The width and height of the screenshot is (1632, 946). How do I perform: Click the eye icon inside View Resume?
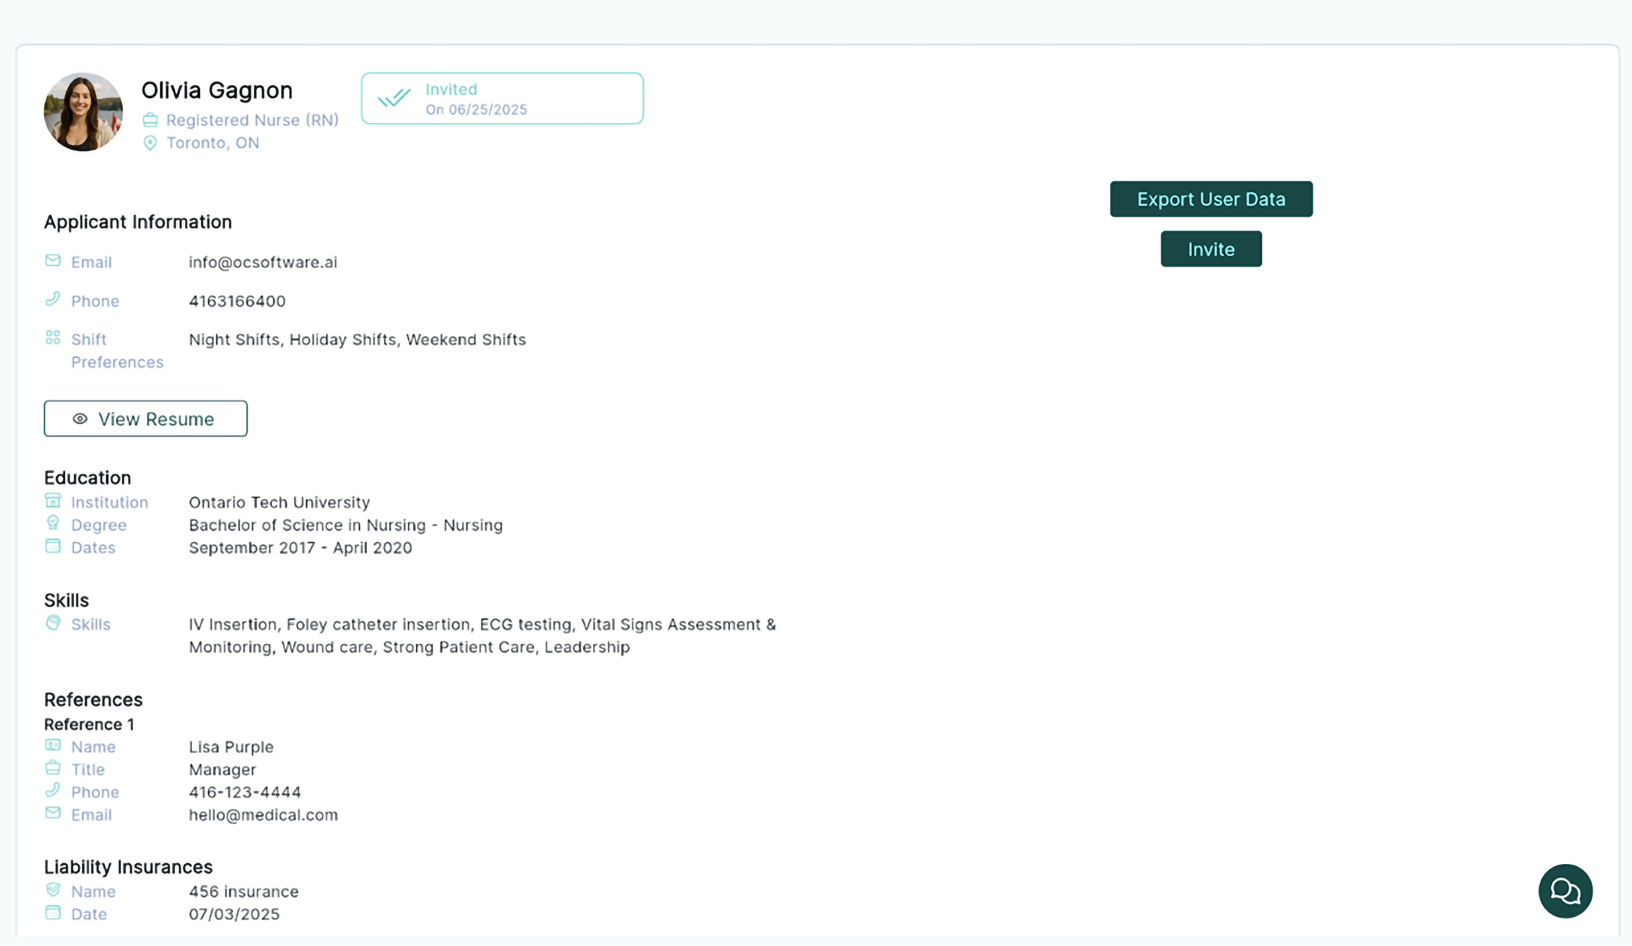click(x=79, y=418)
